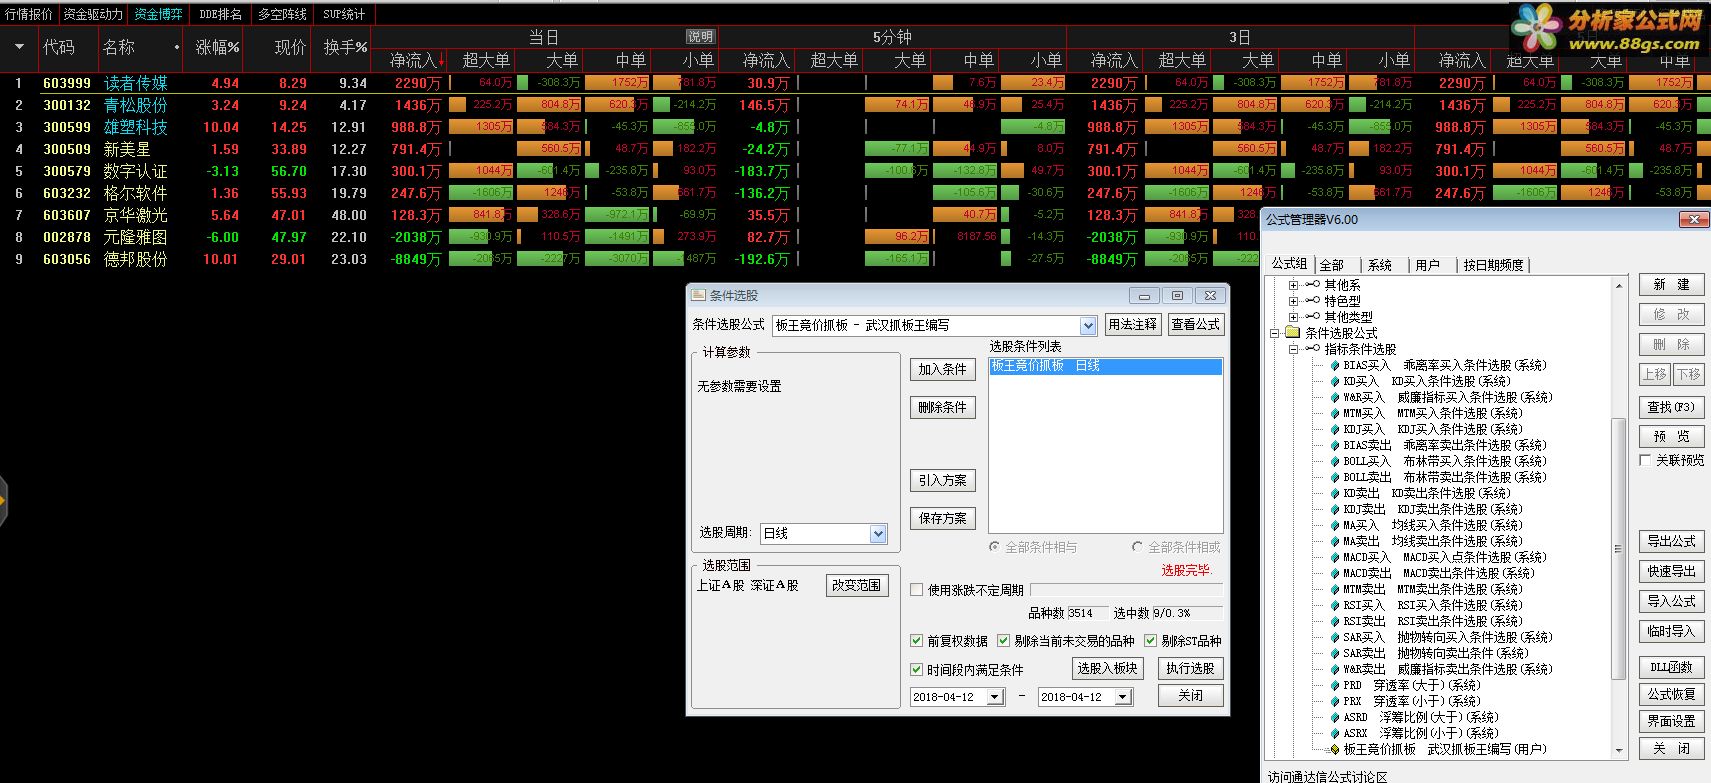
Task: Click the key icon beside 指标条件选股
Action: click(x=1312, y=349)
